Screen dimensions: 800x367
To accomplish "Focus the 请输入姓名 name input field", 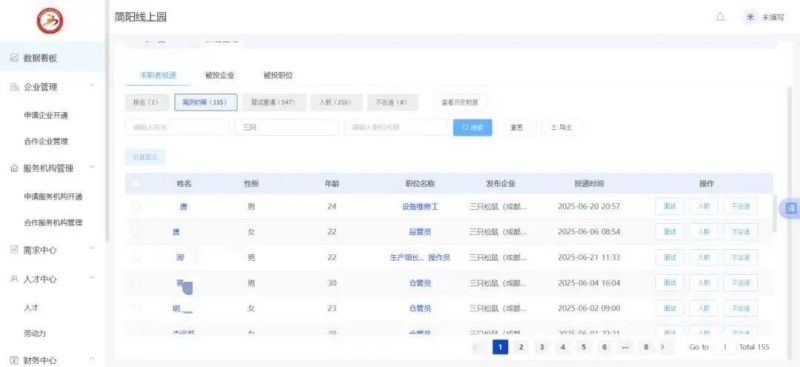I will (x=177, y=128).
